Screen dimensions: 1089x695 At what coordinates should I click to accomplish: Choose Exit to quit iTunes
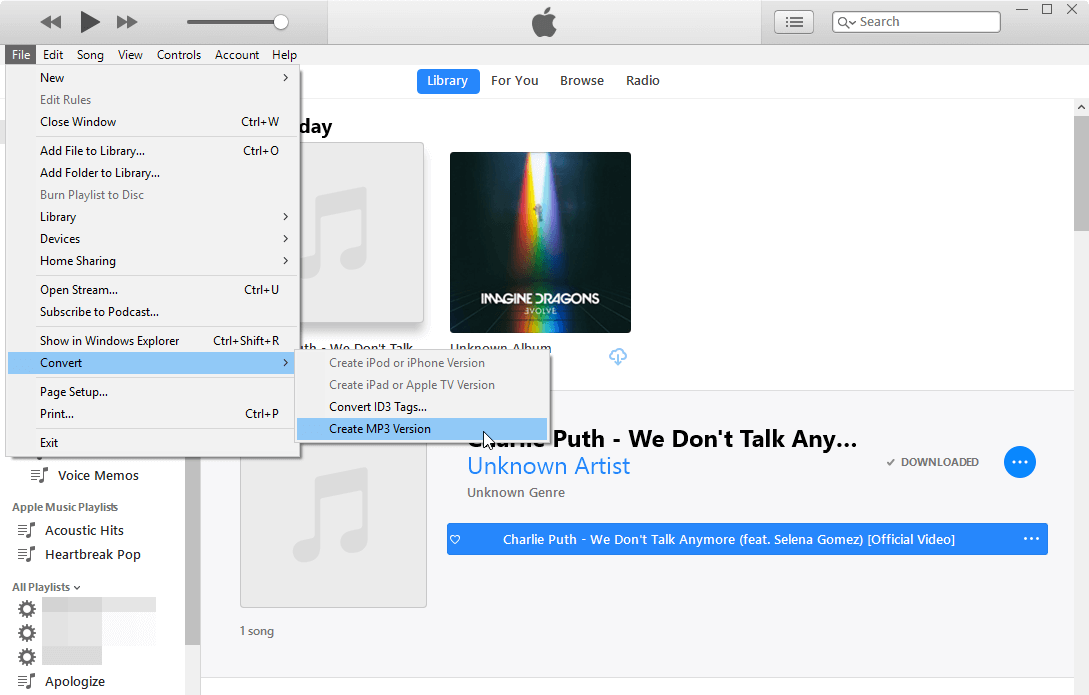coord(153,443)
